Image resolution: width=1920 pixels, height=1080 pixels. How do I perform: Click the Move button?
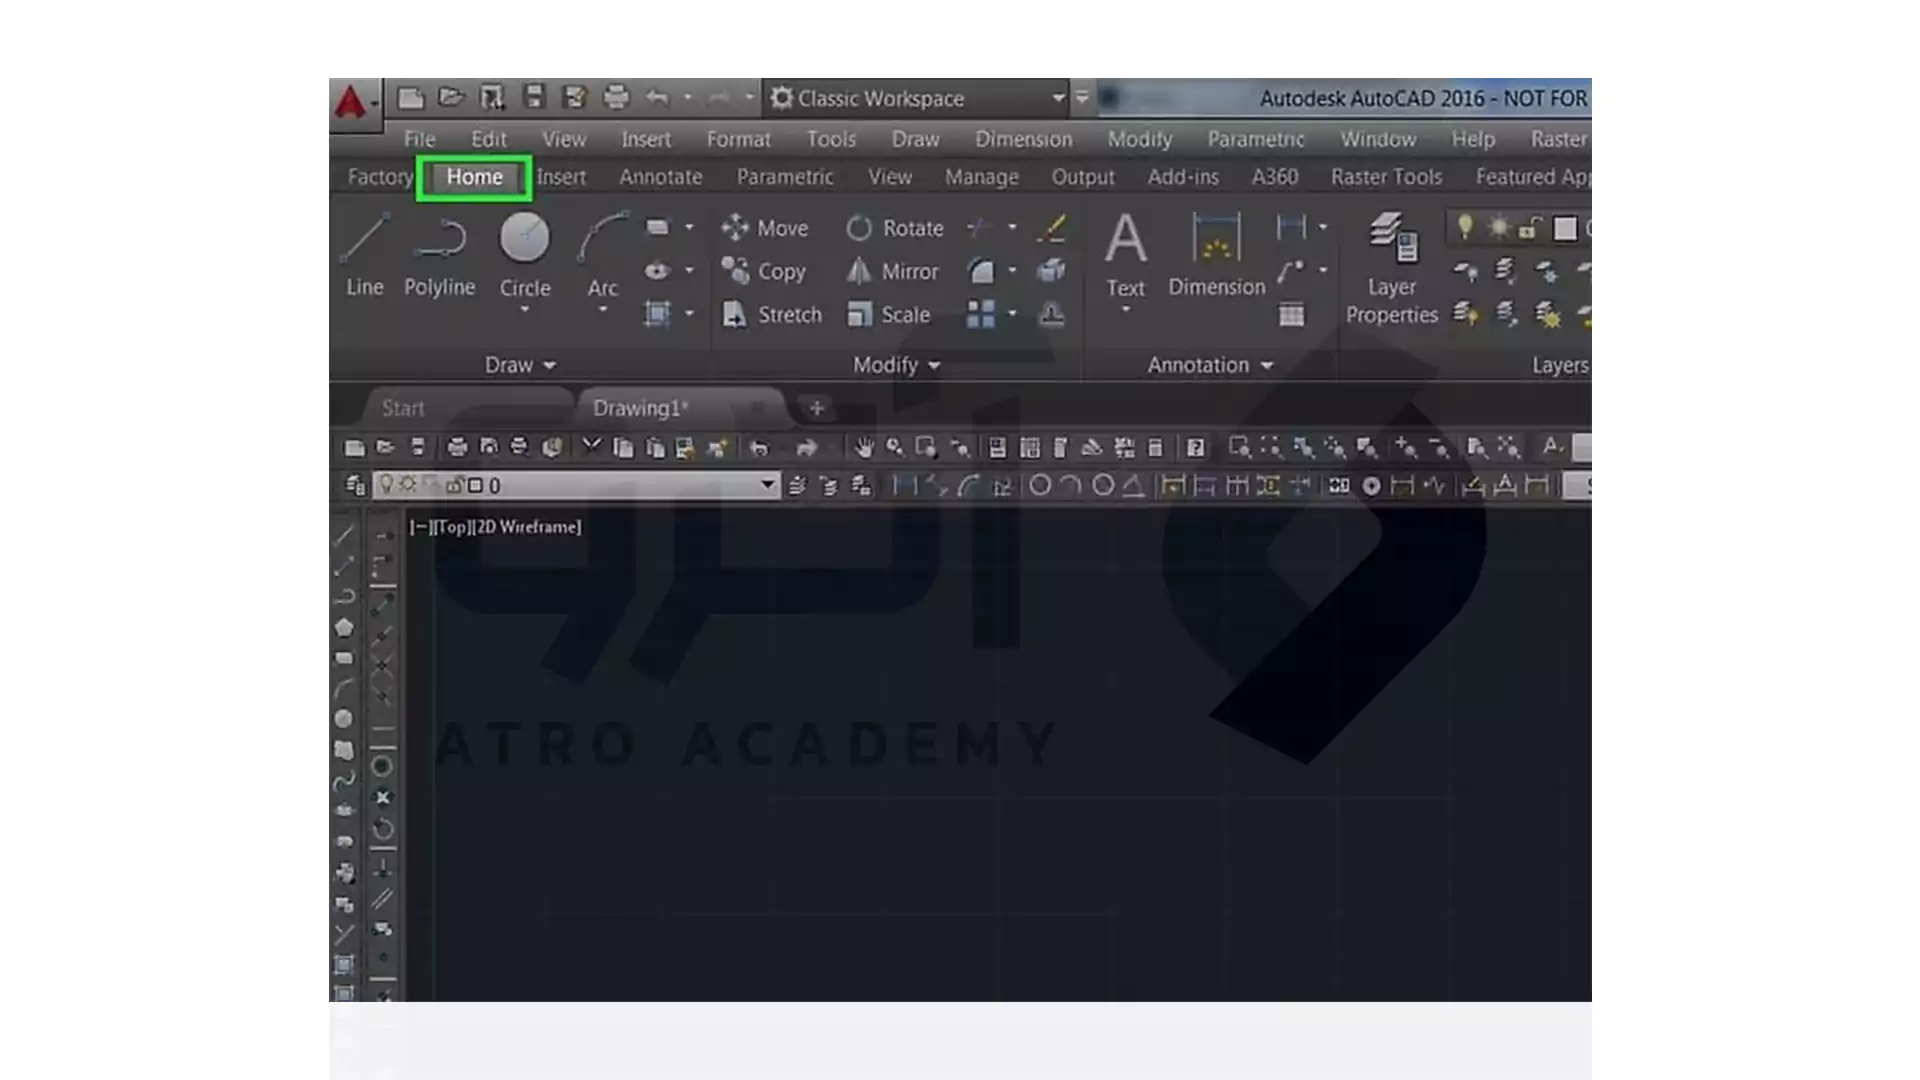[x=765, y=228]
